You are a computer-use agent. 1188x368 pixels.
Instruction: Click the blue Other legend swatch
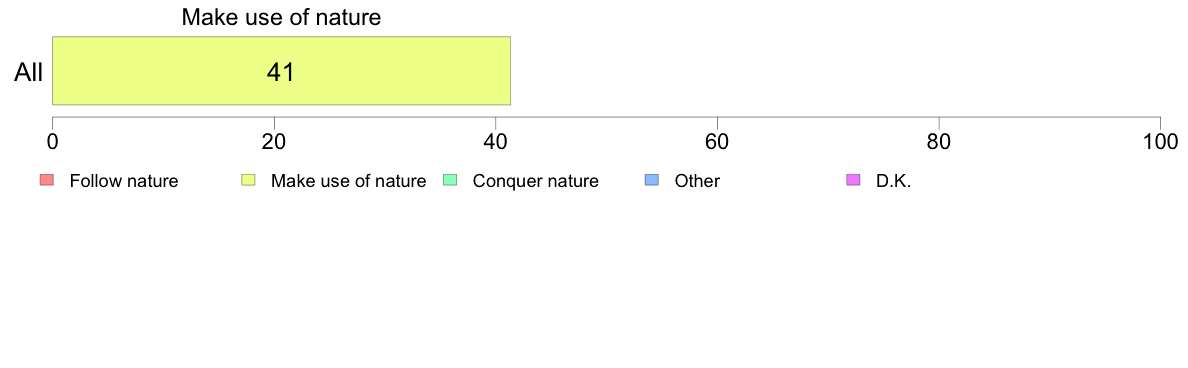tap(651, 180)
